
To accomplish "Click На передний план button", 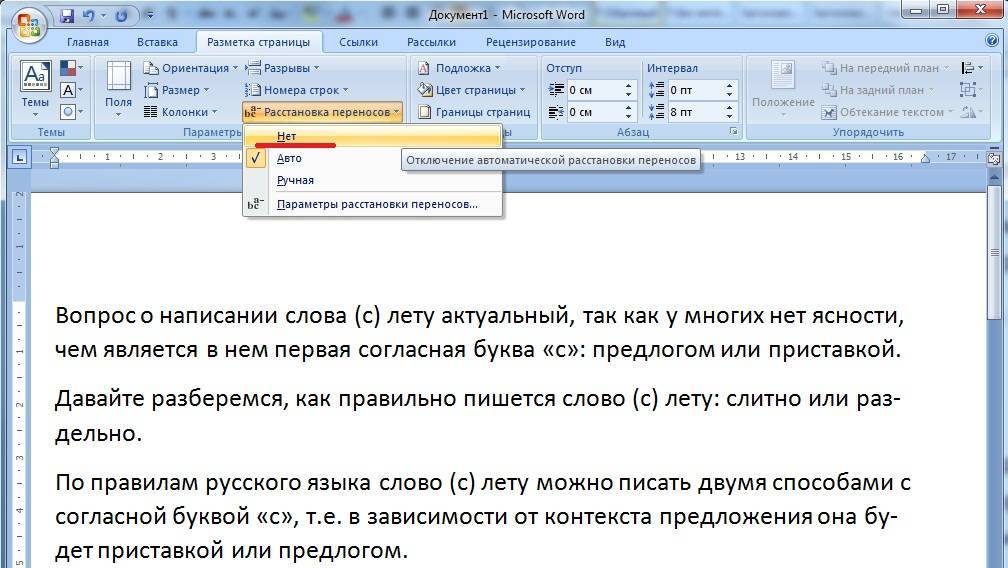I will coord(886,67).
